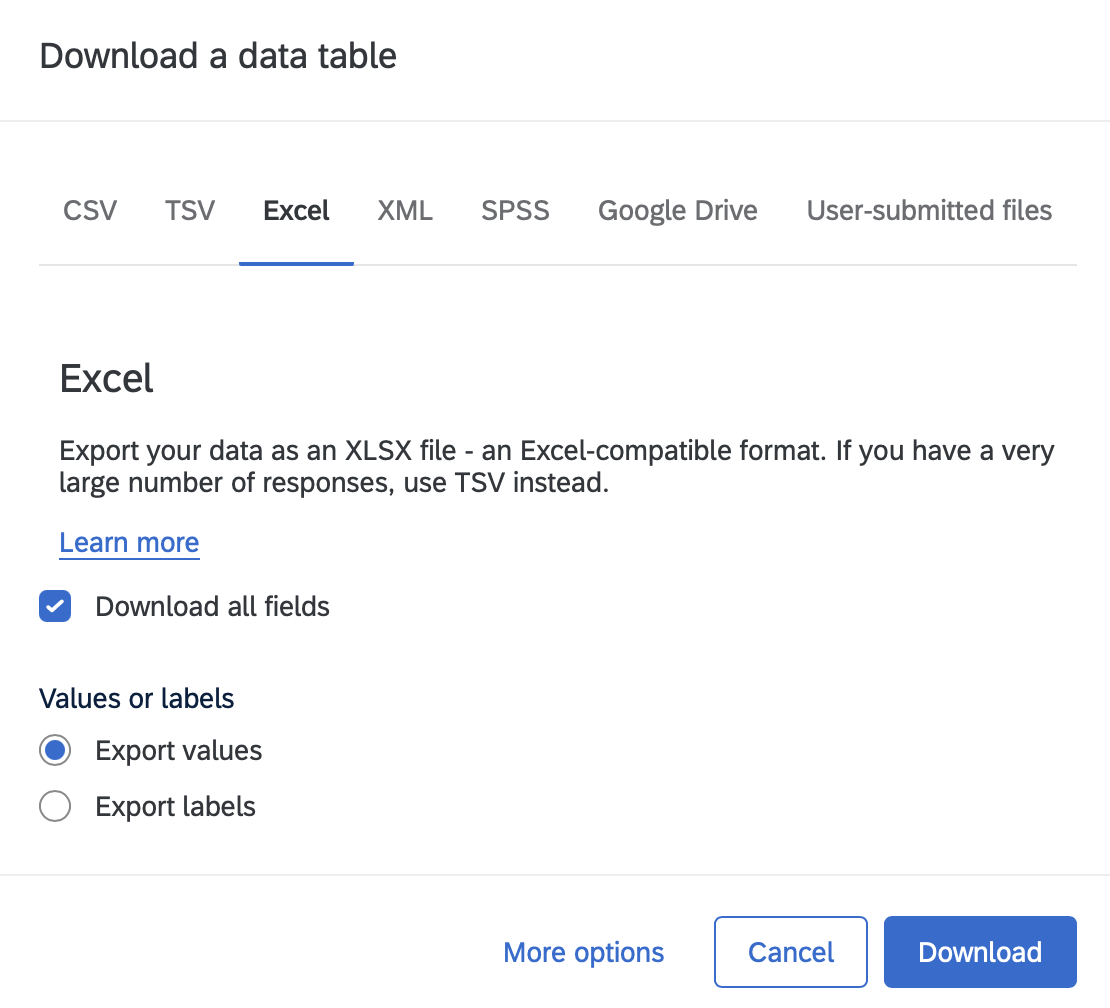Open the User-submitted files tab

point(929,211)
